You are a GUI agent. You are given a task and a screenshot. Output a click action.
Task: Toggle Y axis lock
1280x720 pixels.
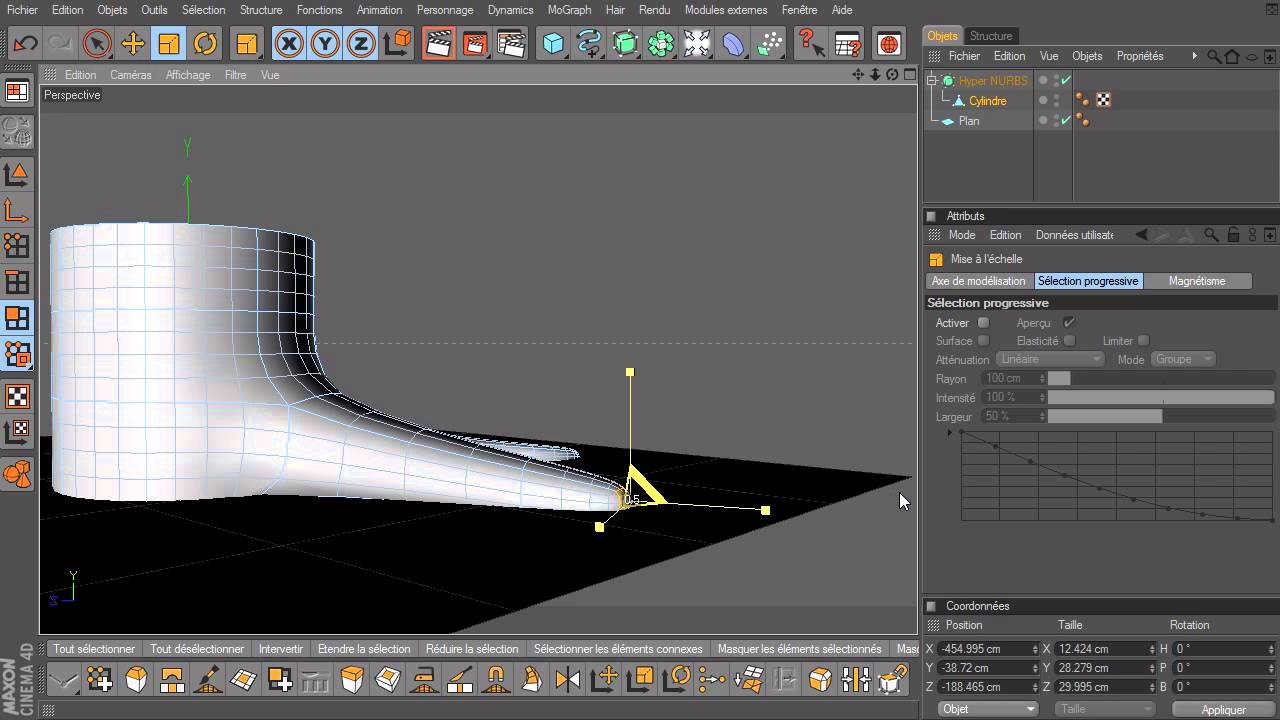click(325, 43)
